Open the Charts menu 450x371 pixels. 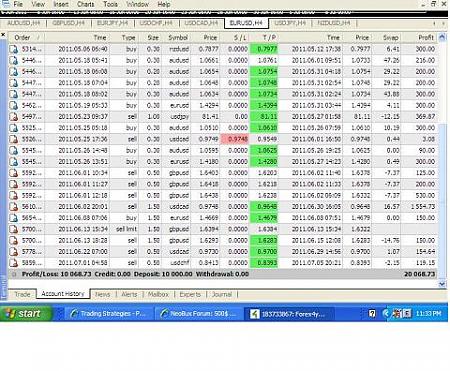coord(86,4)
